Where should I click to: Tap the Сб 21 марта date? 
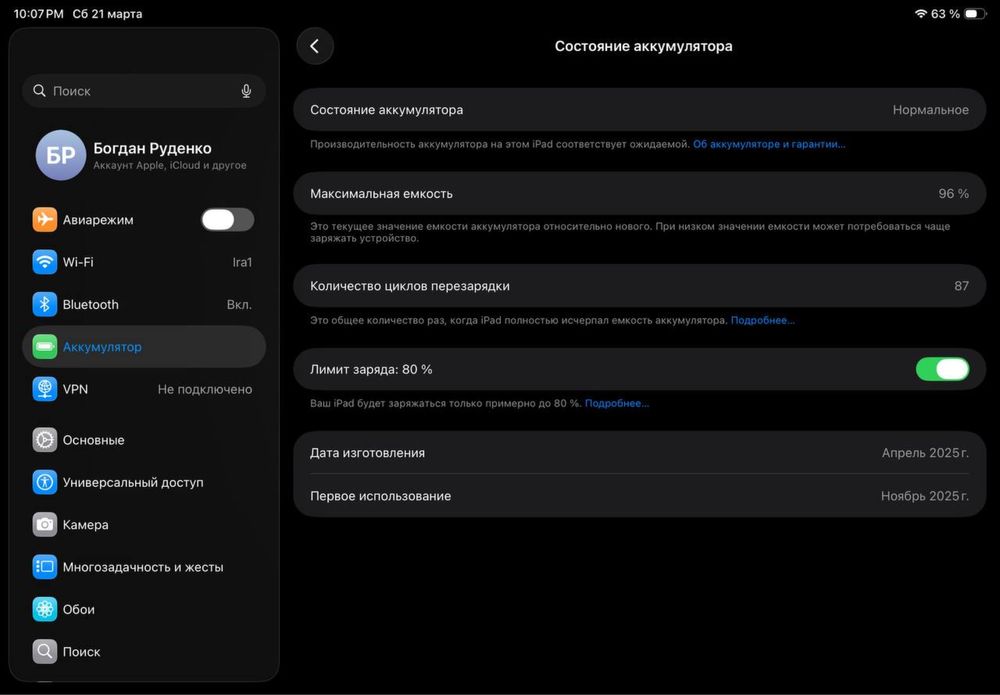[107, 13]
